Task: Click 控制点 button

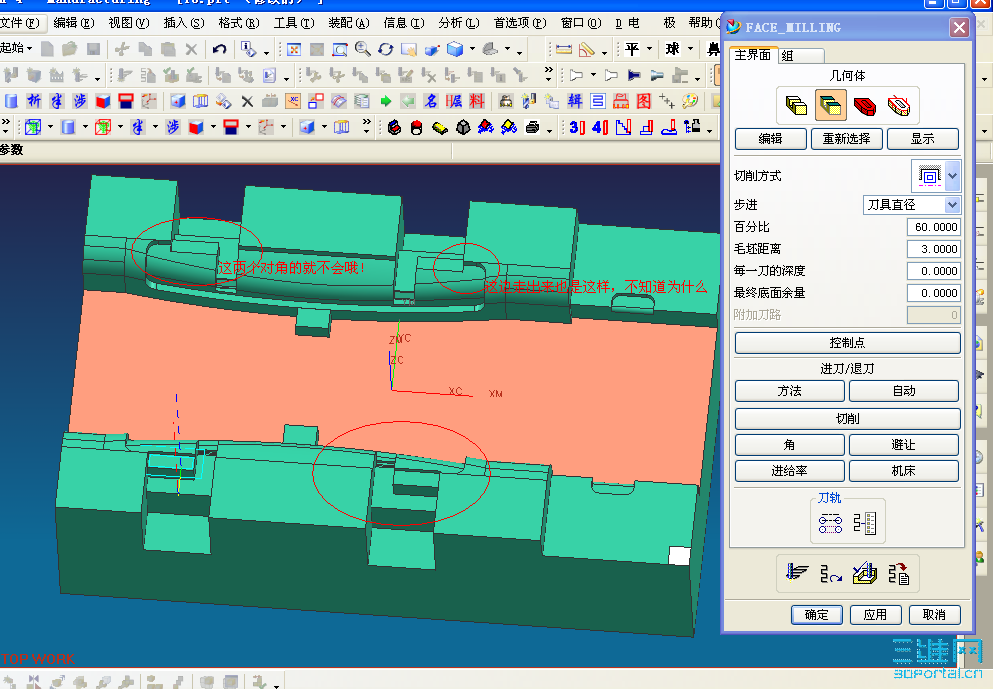Action: [x=847, y=343]
